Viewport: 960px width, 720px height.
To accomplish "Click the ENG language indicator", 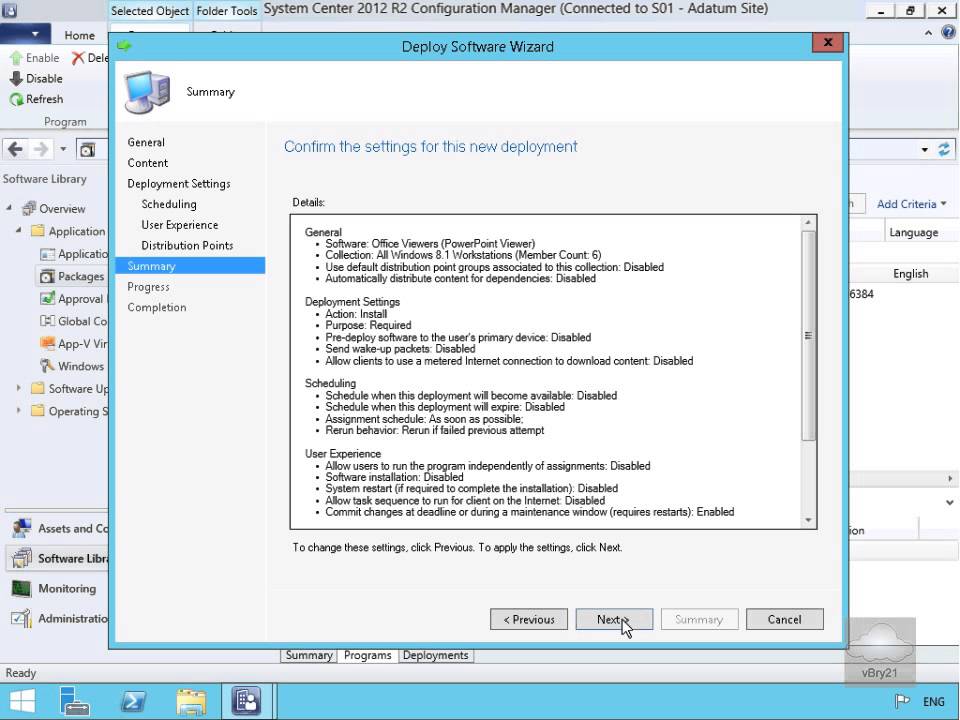I will [x=934, y=702].
